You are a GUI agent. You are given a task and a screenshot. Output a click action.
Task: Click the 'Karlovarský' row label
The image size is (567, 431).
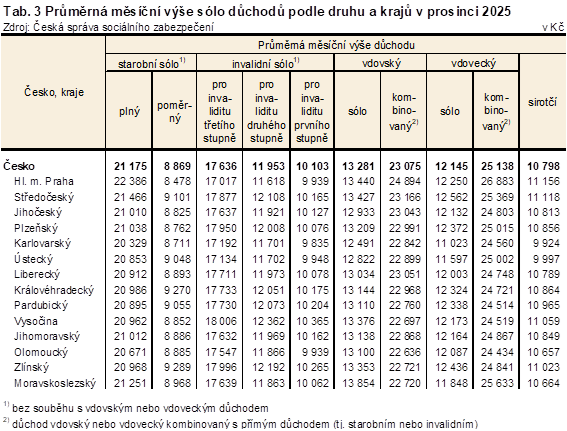click(42, 243)
